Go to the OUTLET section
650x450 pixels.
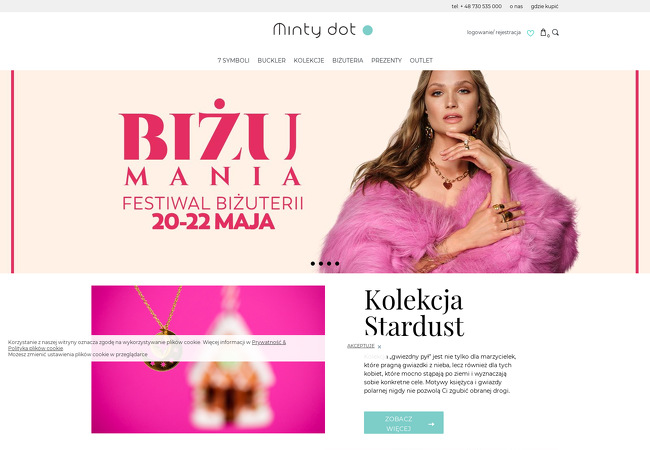click(x=421, y=60)
